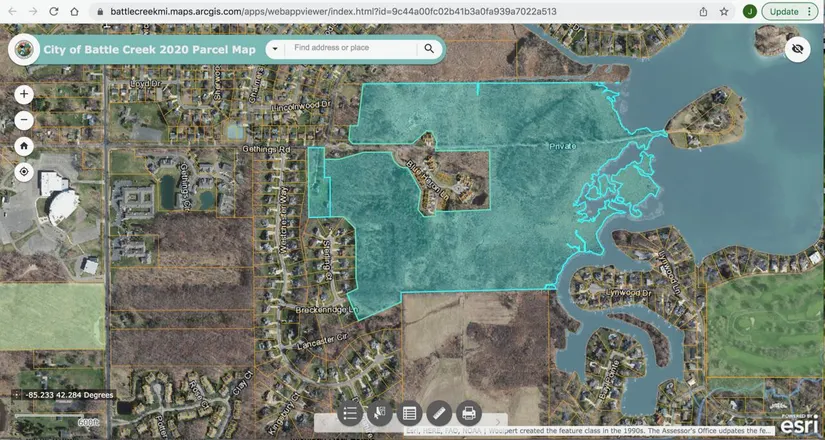Viewport: 825px width, 440px height.
Task: Click the My Location button
Action: [x=24, y=172]
